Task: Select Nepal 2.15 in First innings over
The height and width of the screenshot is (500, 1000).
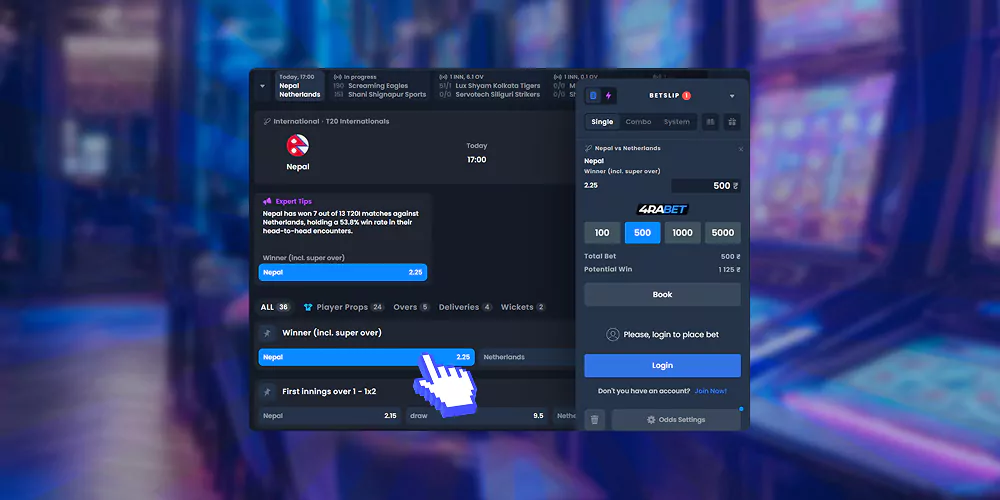Action: point(330,416)
